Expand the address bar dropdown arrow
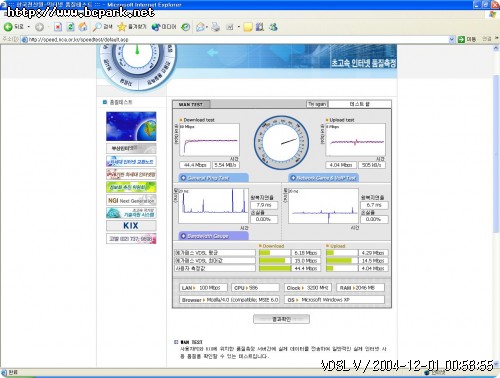 452,39
